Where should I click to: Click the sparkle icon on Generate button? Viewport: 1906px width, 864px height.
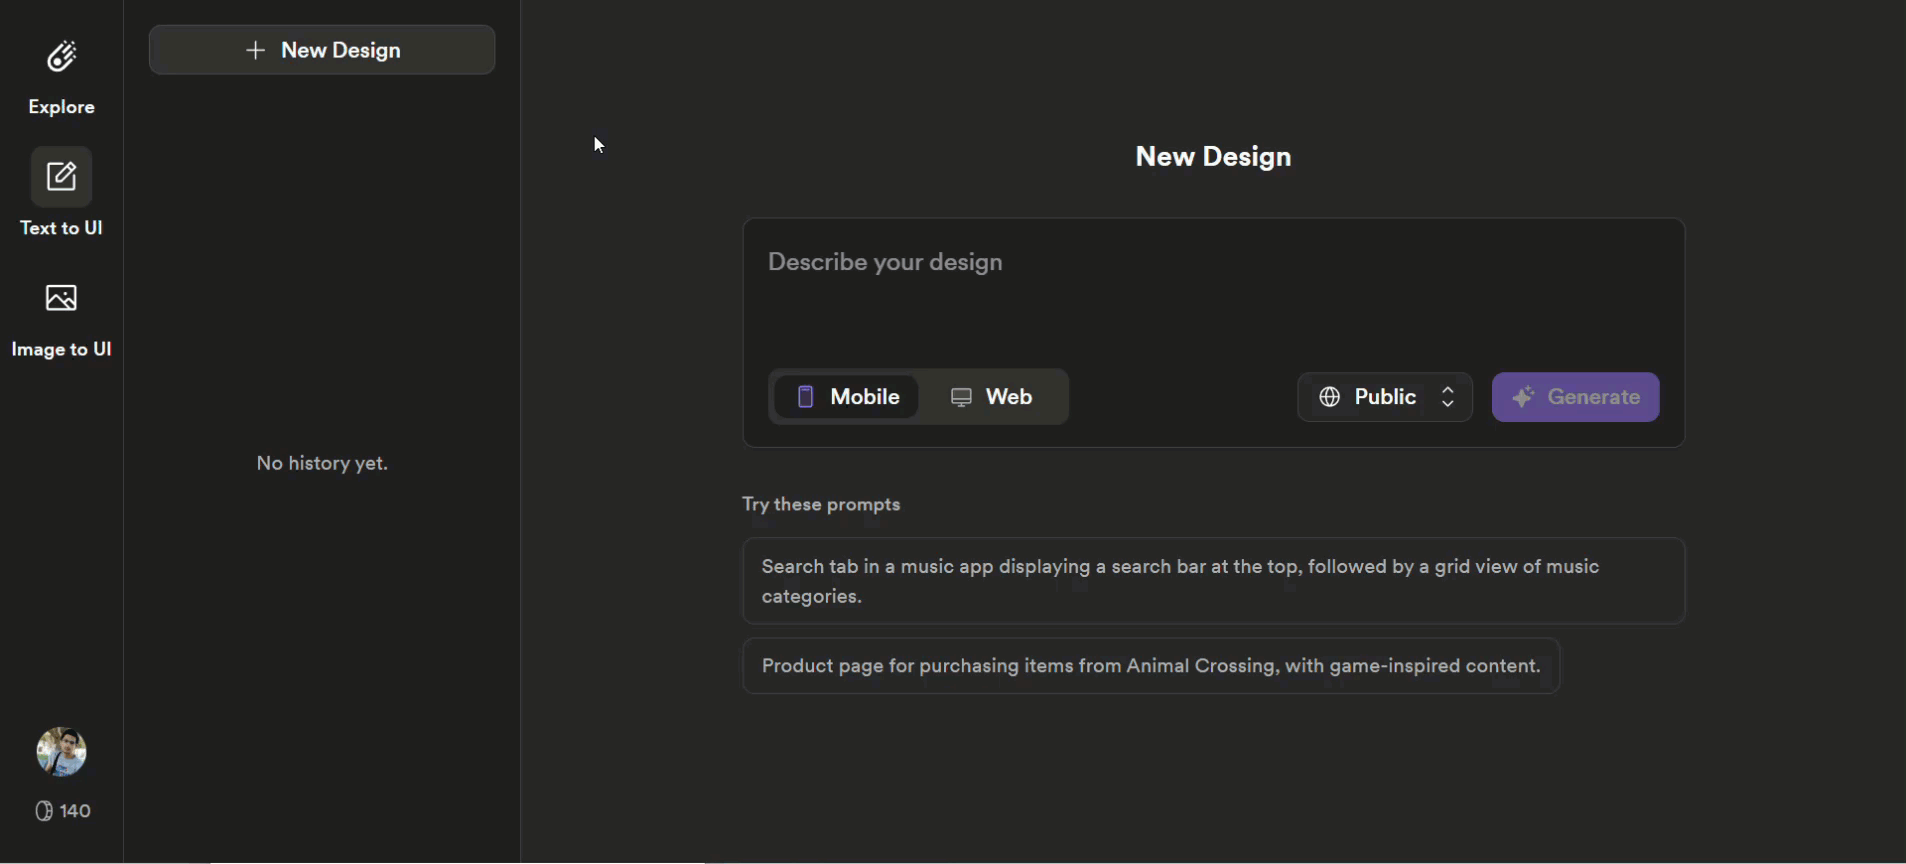pos(1523,397)
